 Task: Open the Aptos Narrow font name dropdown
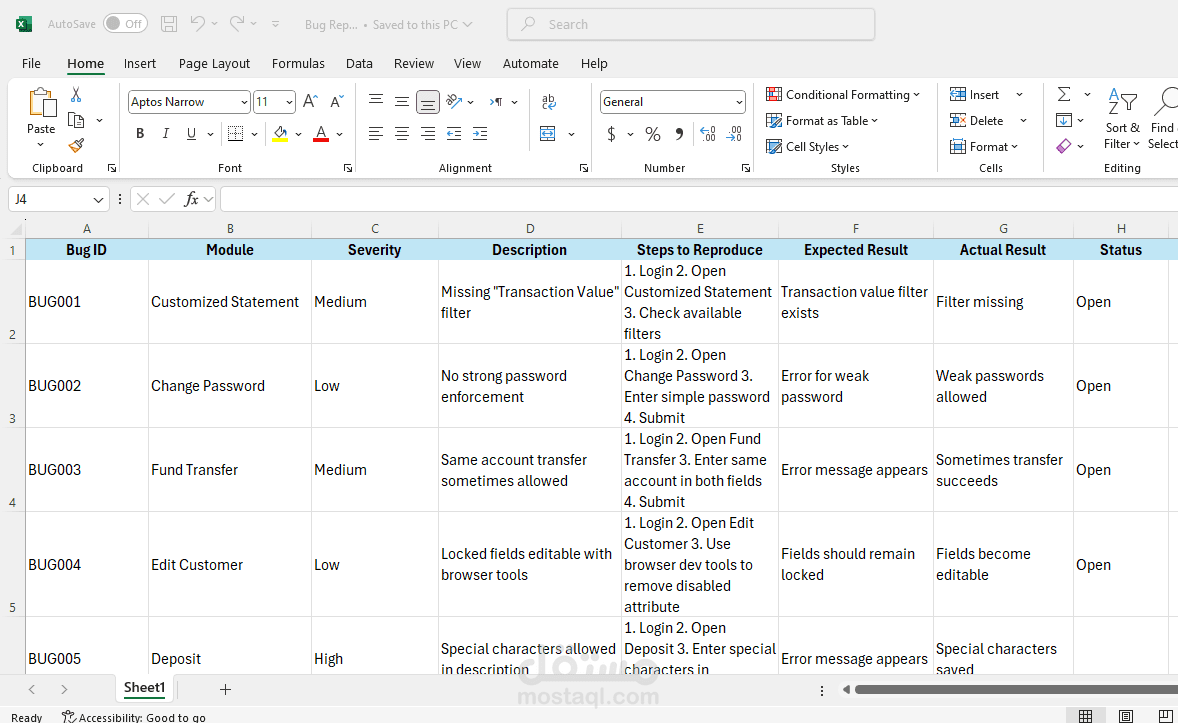click(x=244, y=101)
